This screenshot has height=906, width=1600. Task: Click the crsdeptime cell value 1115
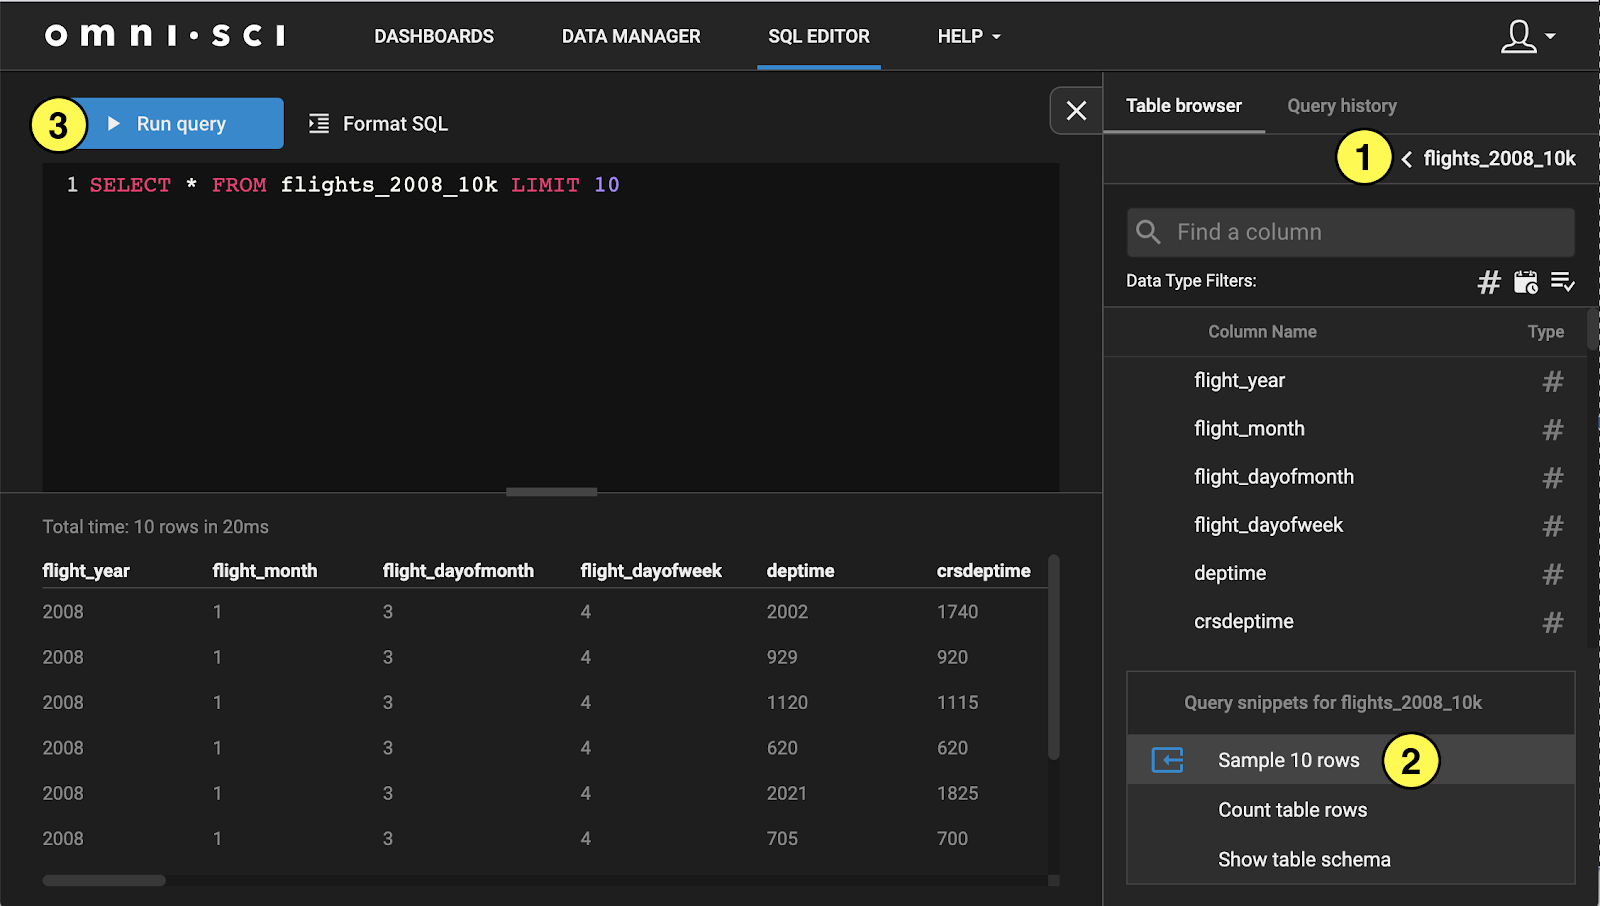tap(957, 702)
